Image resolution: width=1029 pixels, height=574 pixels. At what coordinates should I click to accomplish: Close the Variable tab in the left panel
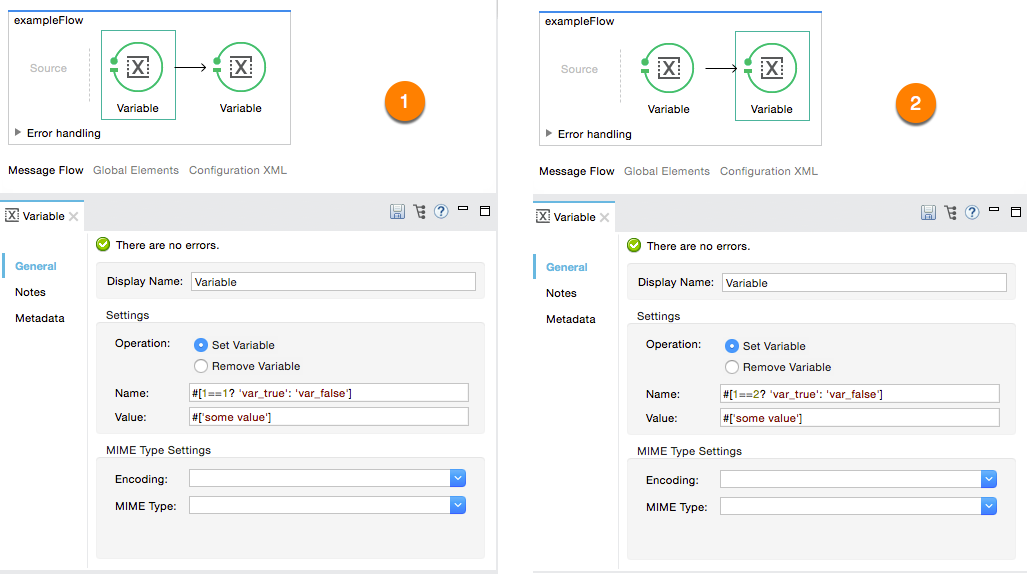74,217
